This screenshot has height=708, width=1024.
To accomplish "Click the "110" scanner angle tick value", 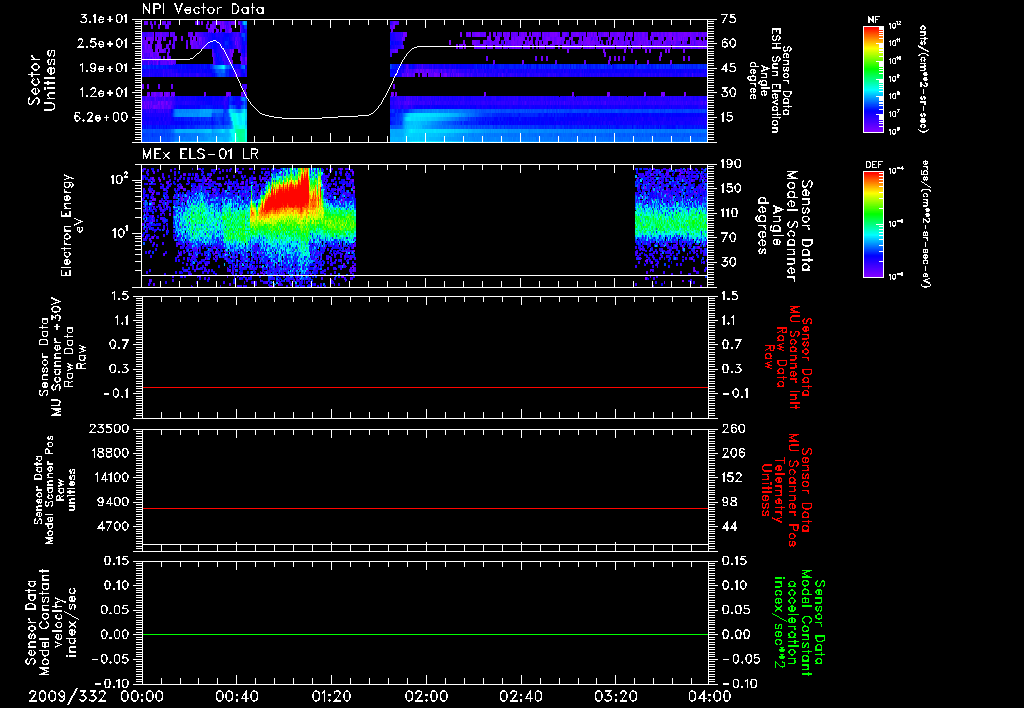I will click(x=731, y=213).
